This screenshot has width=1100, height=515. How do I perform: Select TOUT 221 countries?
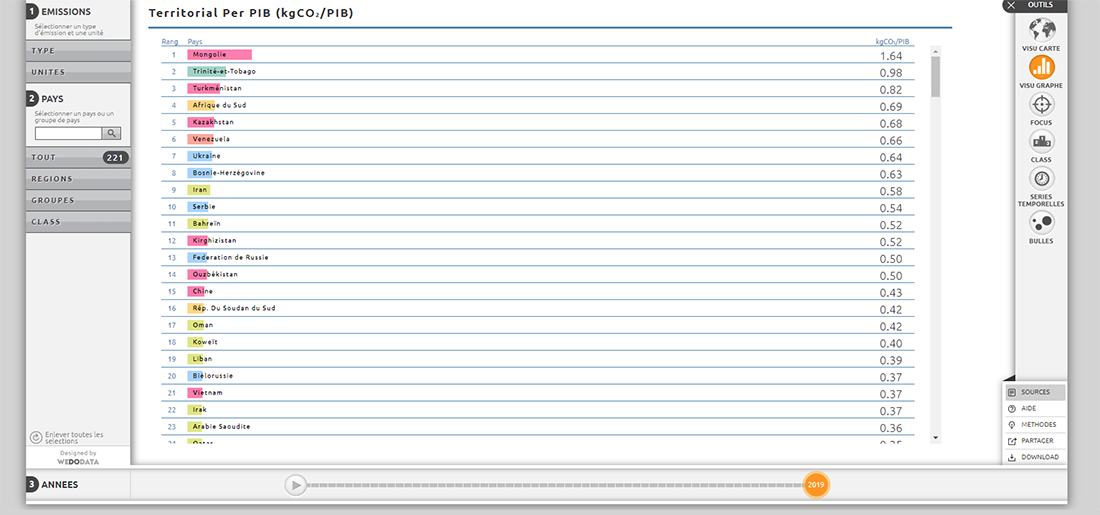click(78, 157)
